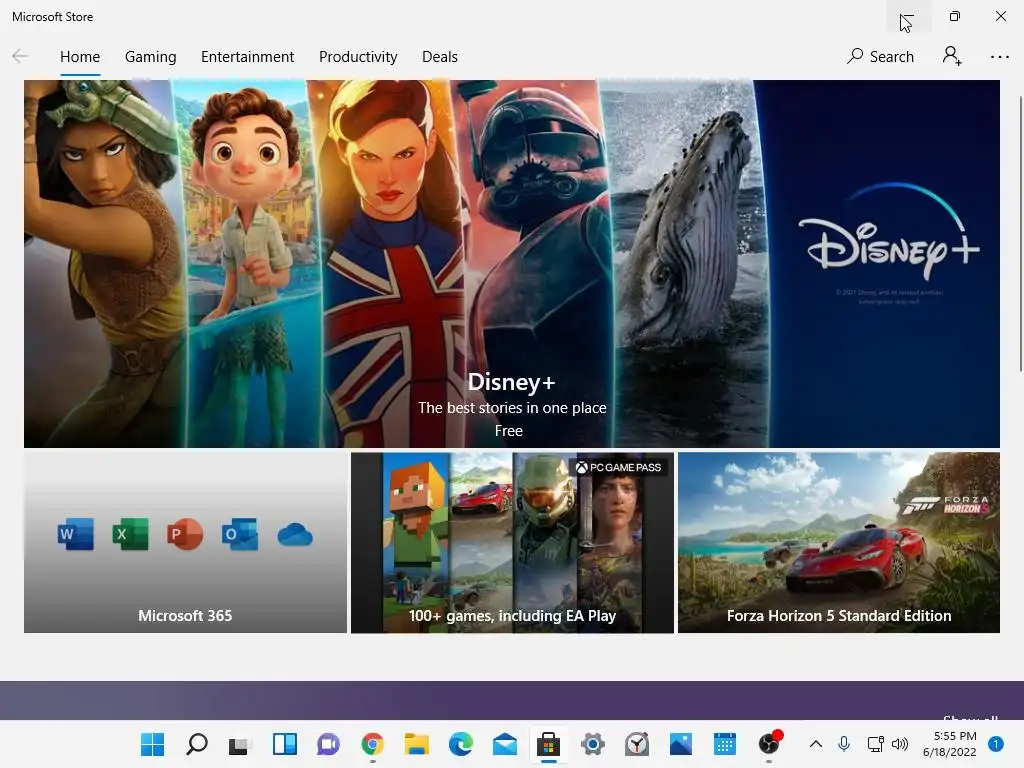The height and width of the screenshot is (768, 1024).
Task: Open the Calendar app from taskbar
Action: click(x=725, y=744)
